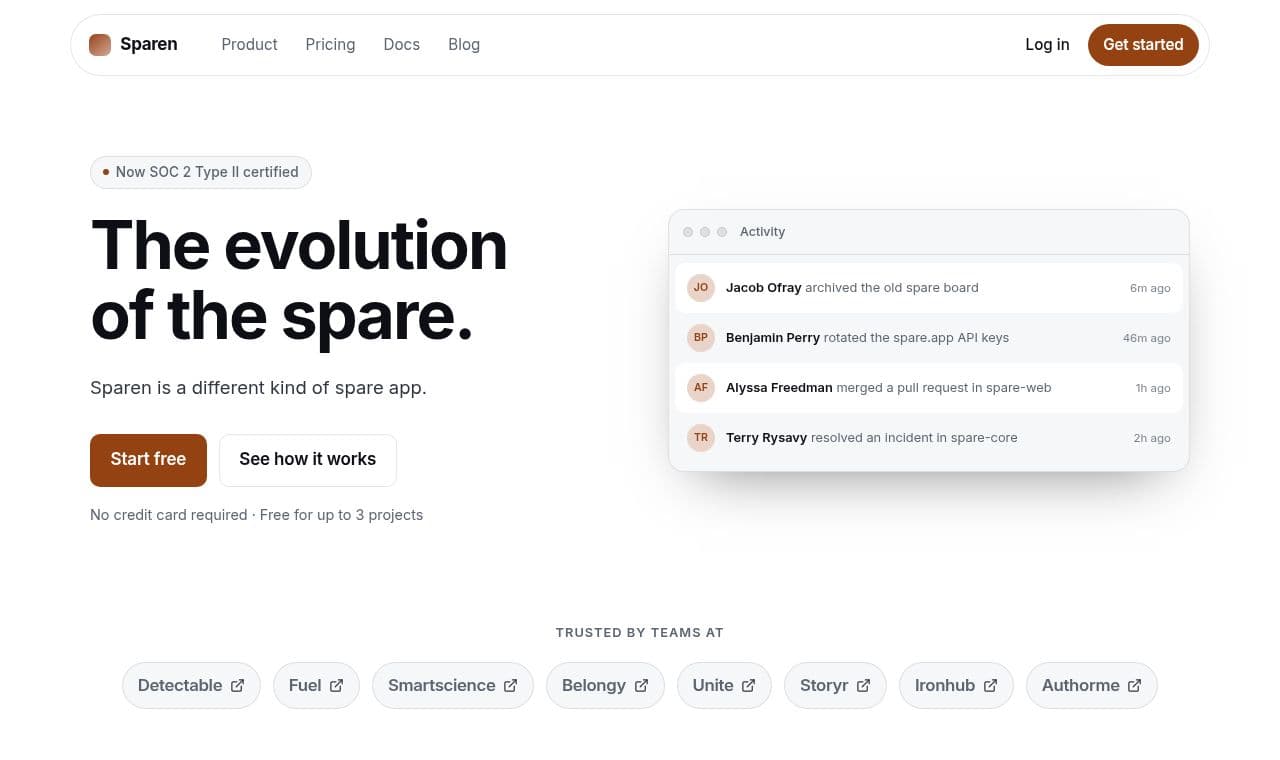Select the Sparen brand name

tap(149, 45)
